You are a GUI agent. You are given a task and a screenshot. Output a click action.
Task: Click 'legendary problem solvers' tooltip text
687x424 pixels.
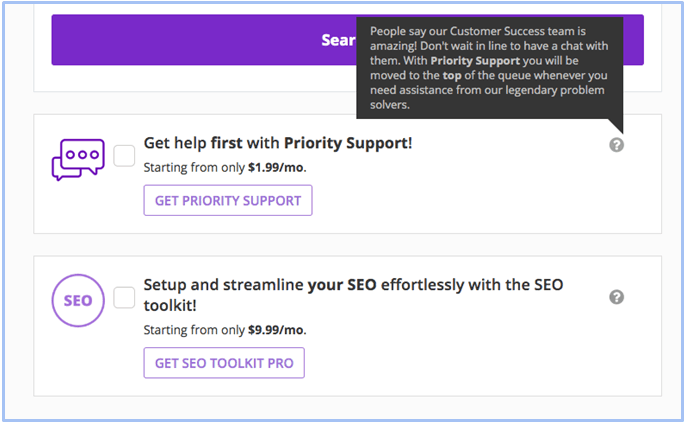(x=487, y=97)
